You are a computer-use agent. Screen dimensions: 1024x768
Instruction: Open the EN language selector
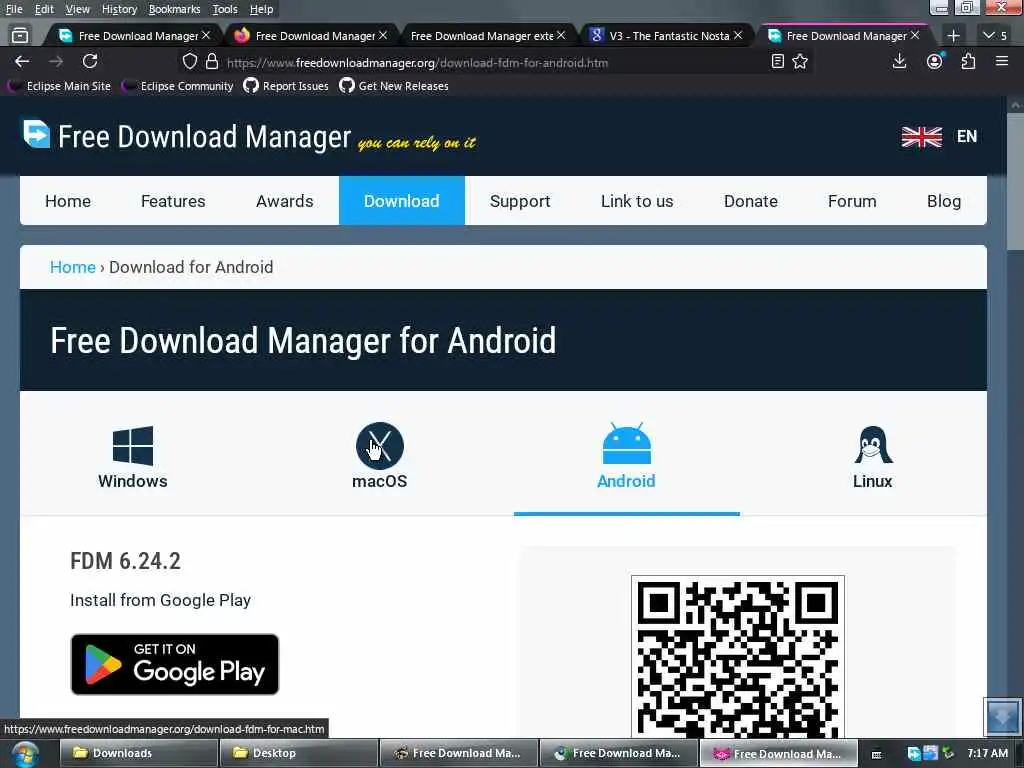967,136
